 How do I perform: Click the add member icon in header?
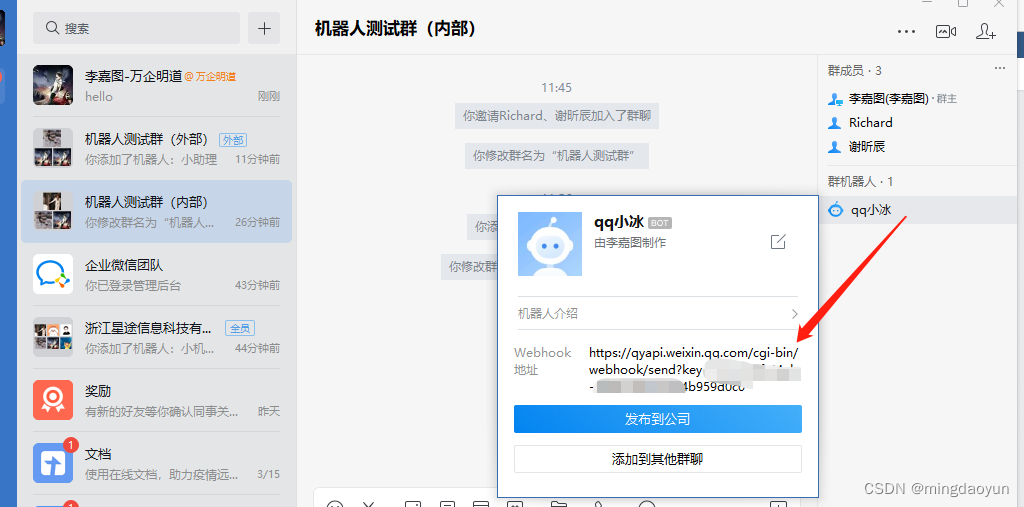point(985,31)
